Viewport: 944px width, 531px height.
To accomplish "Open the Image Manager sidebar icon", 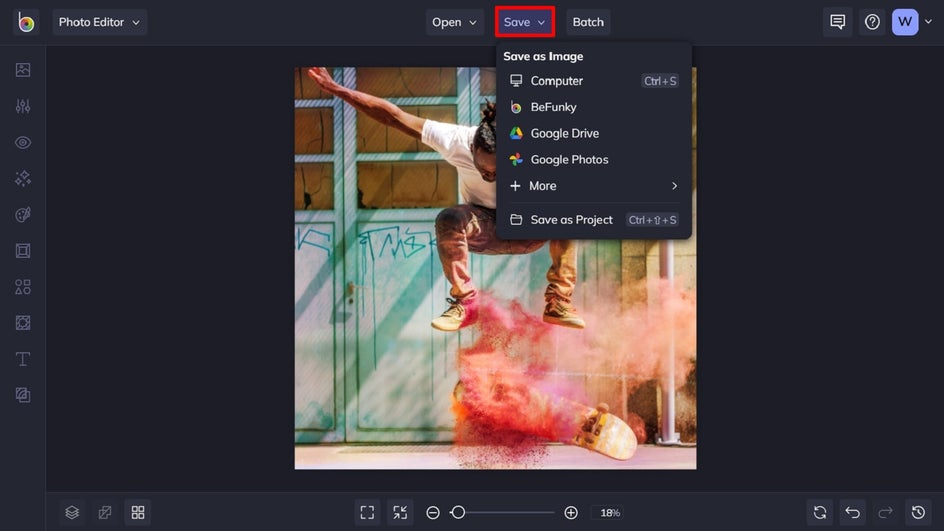I will pyautogui.click(x=23, y=70).
